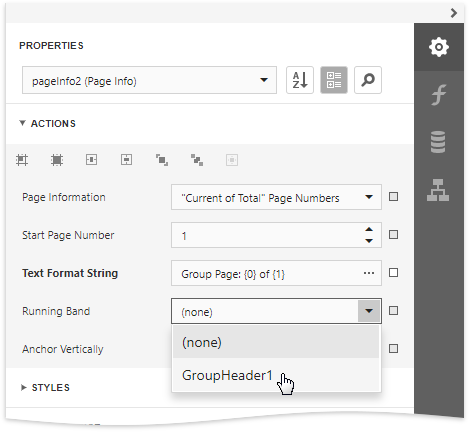Open the Properties gear tab

point(439,47)
